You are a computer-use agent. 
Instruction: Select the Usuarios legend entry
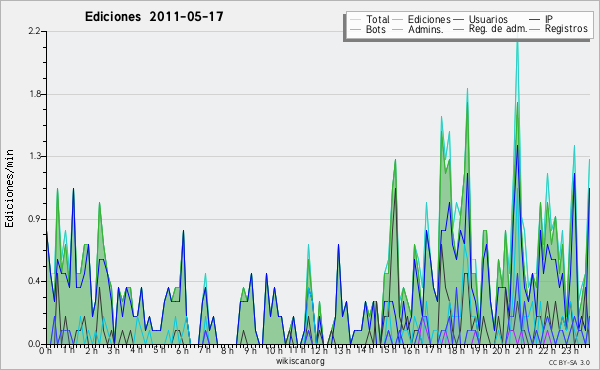480,19
